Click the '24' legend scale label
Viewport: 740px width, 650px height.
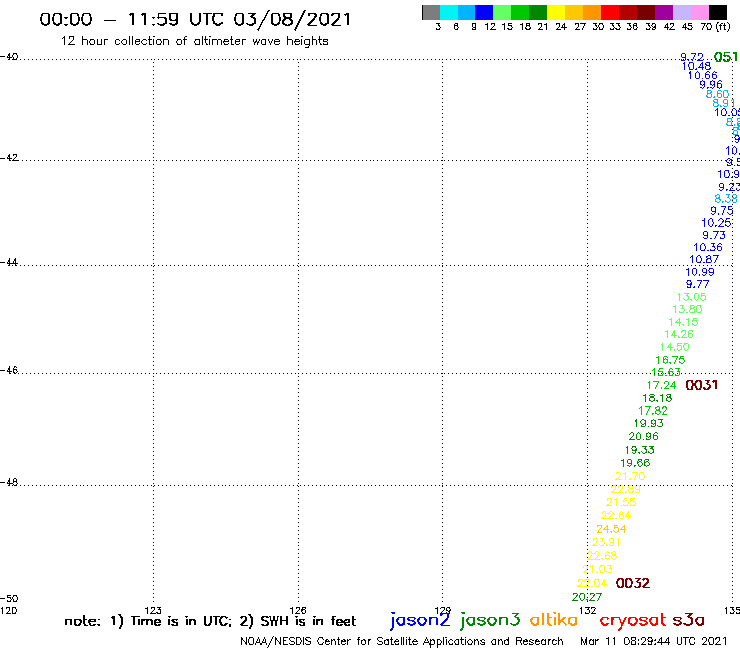tap(561, 27)
